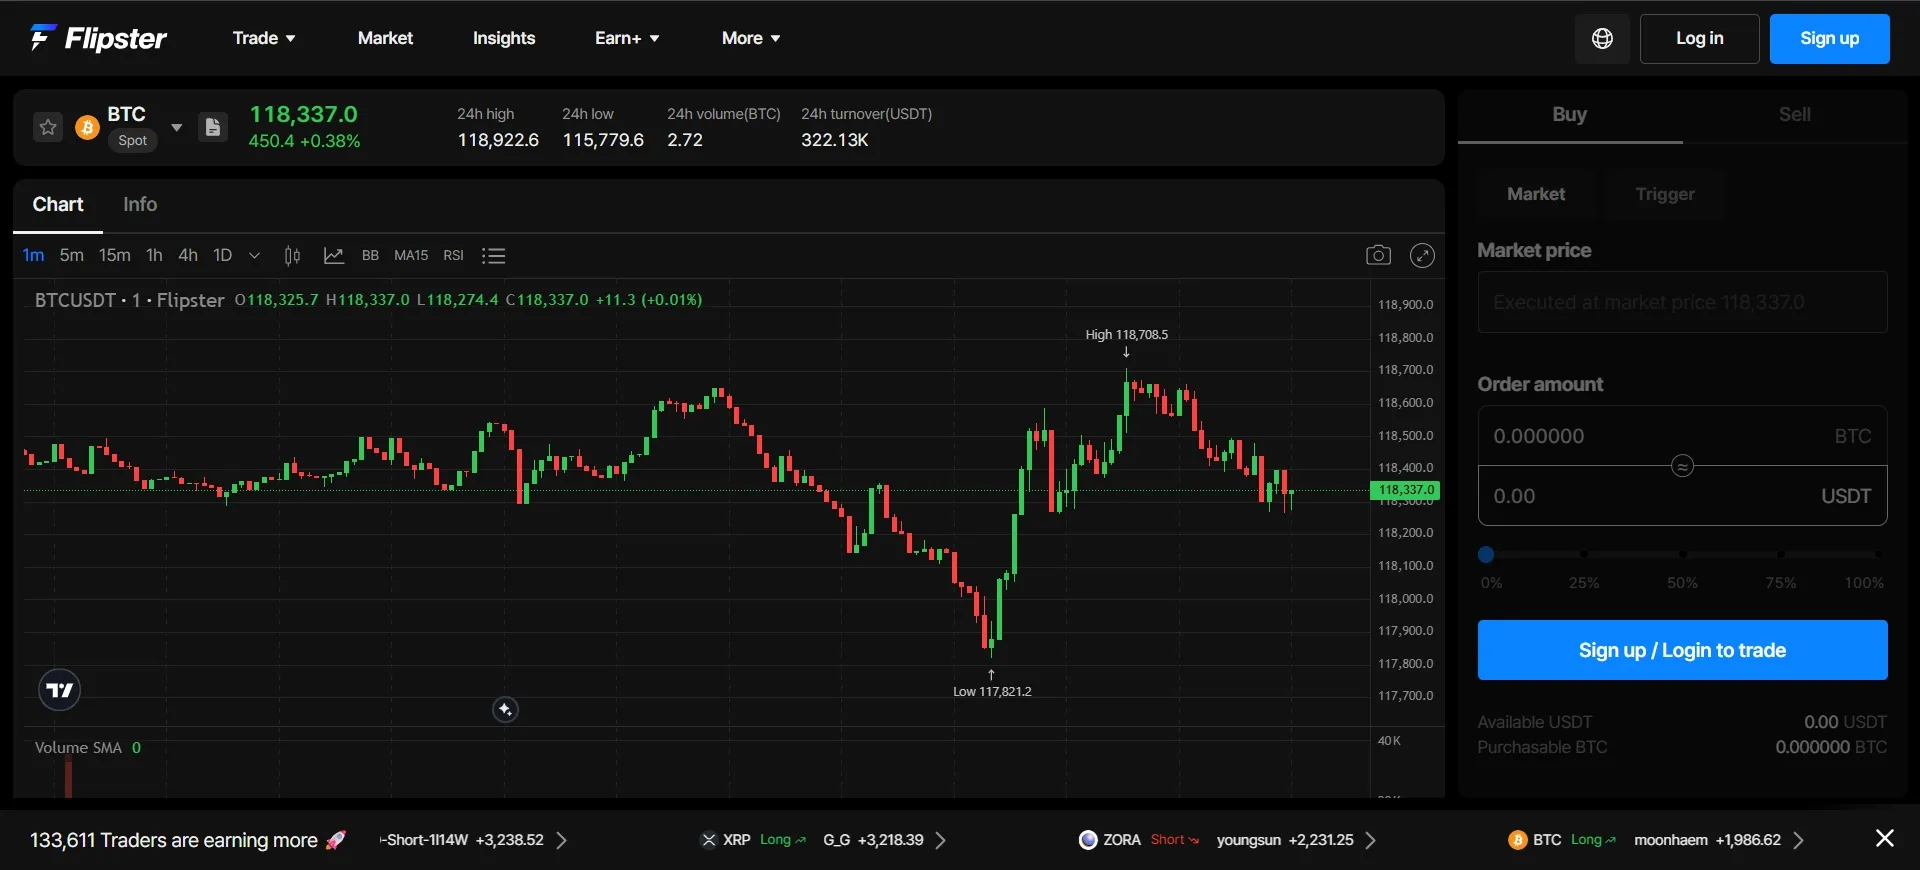The height and width of the screenshot is (870, 1920).
Task: Click the order amount slider handle
Action: (1486, 554)
